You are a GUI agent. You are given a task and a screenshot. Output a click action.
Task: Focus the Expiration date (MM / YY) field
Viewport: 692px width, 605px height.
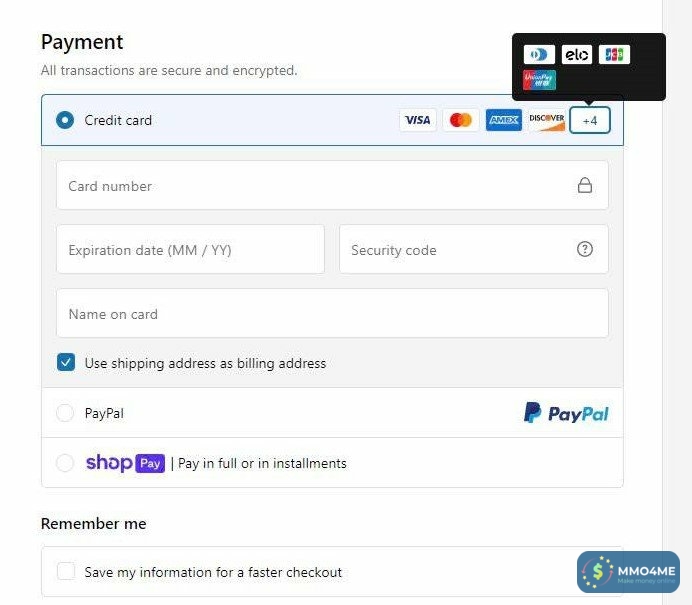coord(191,249)
